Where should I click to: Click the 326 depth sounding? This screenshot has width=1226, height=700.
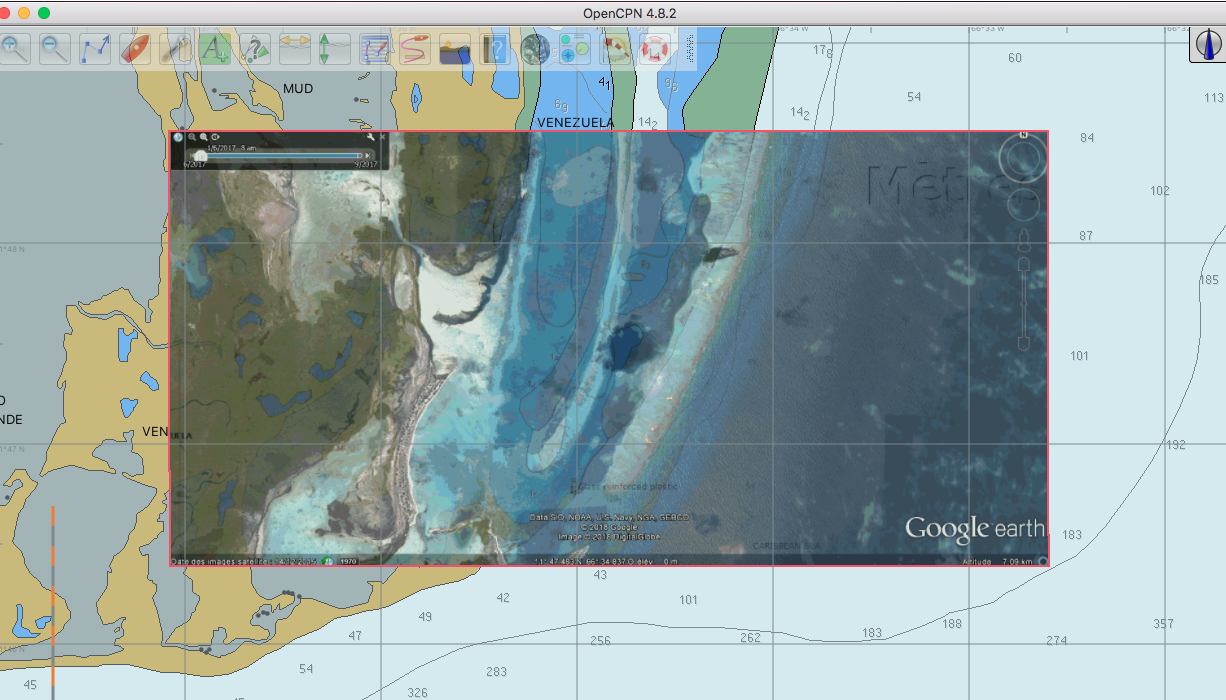[417, 692]
